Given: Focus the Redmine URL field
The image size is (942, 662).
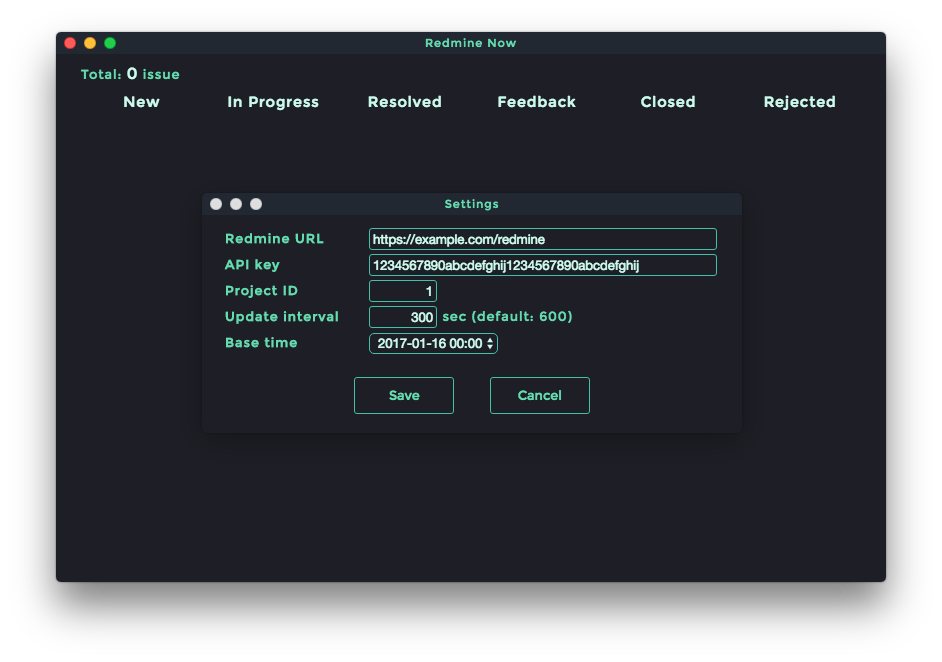Looking at the screenshot, I should pos(542,239).
